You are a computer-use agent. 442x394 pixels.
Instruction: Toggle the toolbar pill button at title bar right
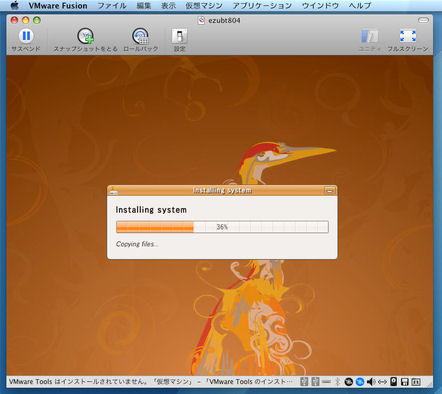(x=423, y=20)
